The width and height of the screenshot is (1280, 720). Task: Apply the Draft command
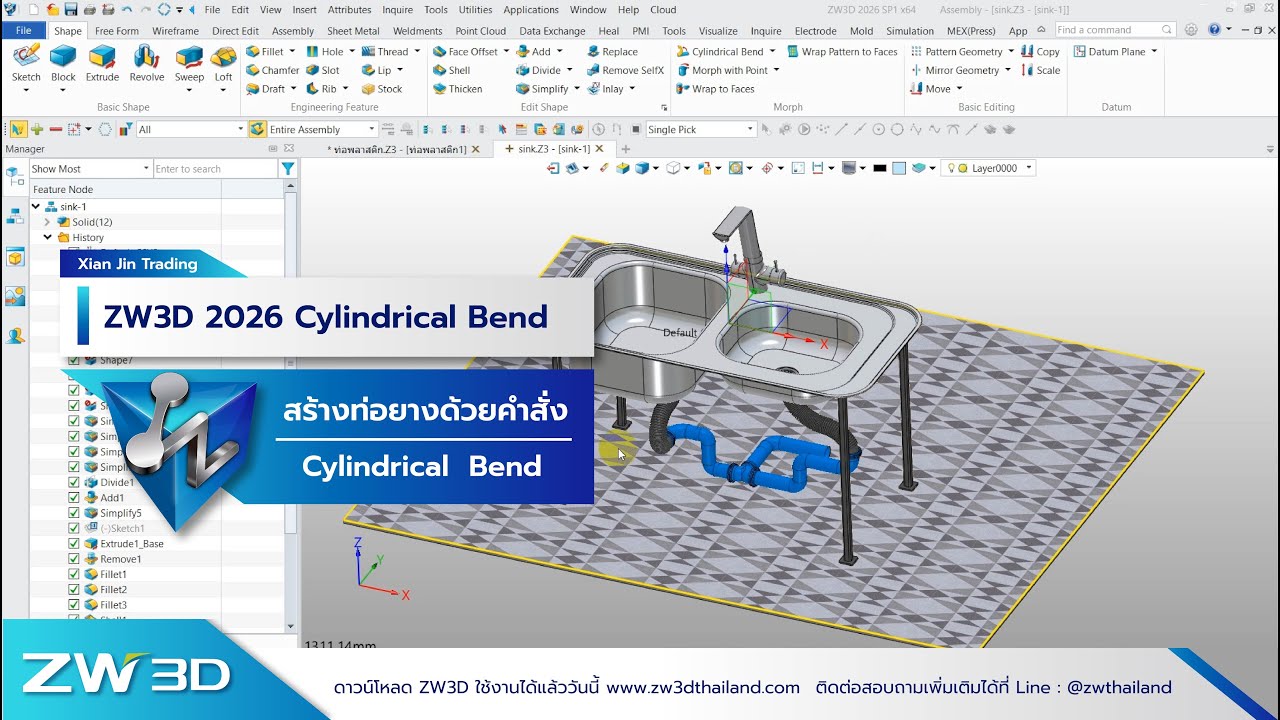click(x=266, y=89)
